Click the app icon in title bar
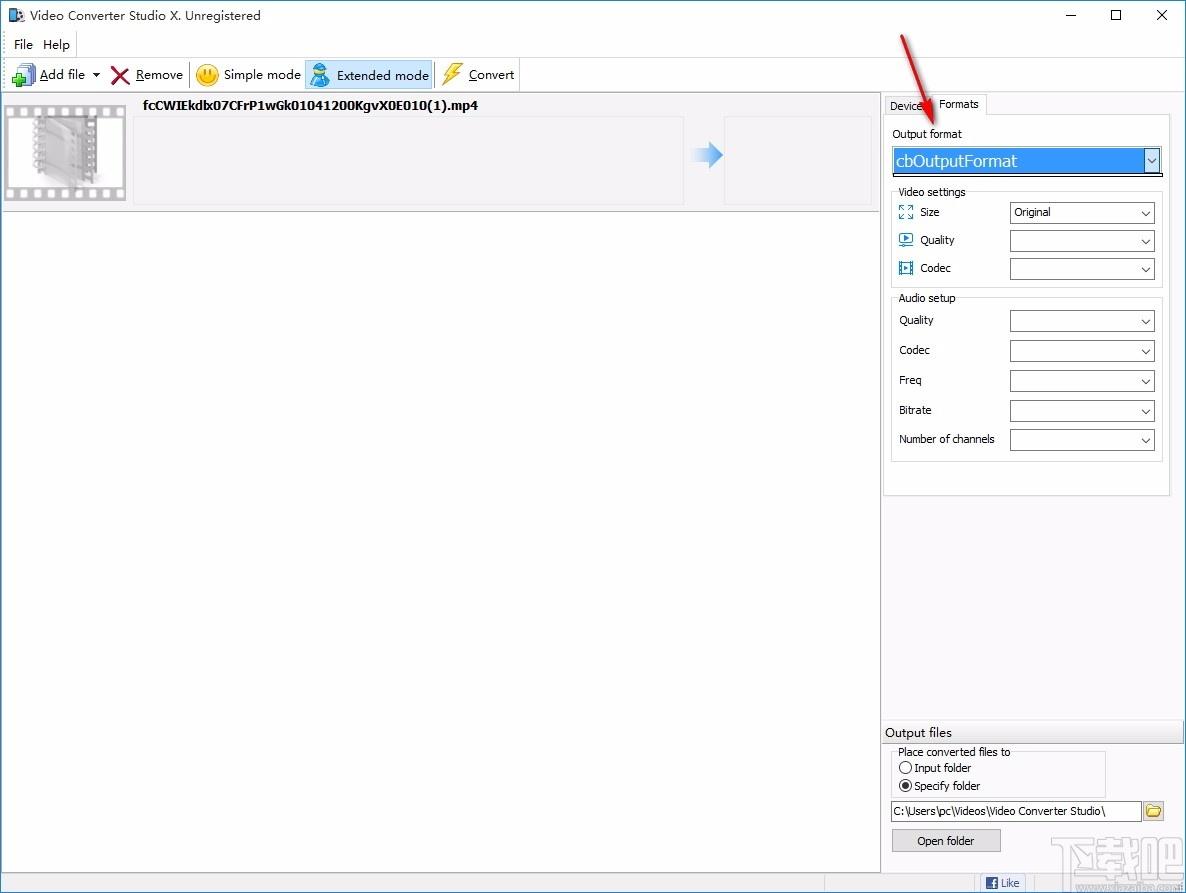This screenshot has height=893, width=1186. [16, 15]
